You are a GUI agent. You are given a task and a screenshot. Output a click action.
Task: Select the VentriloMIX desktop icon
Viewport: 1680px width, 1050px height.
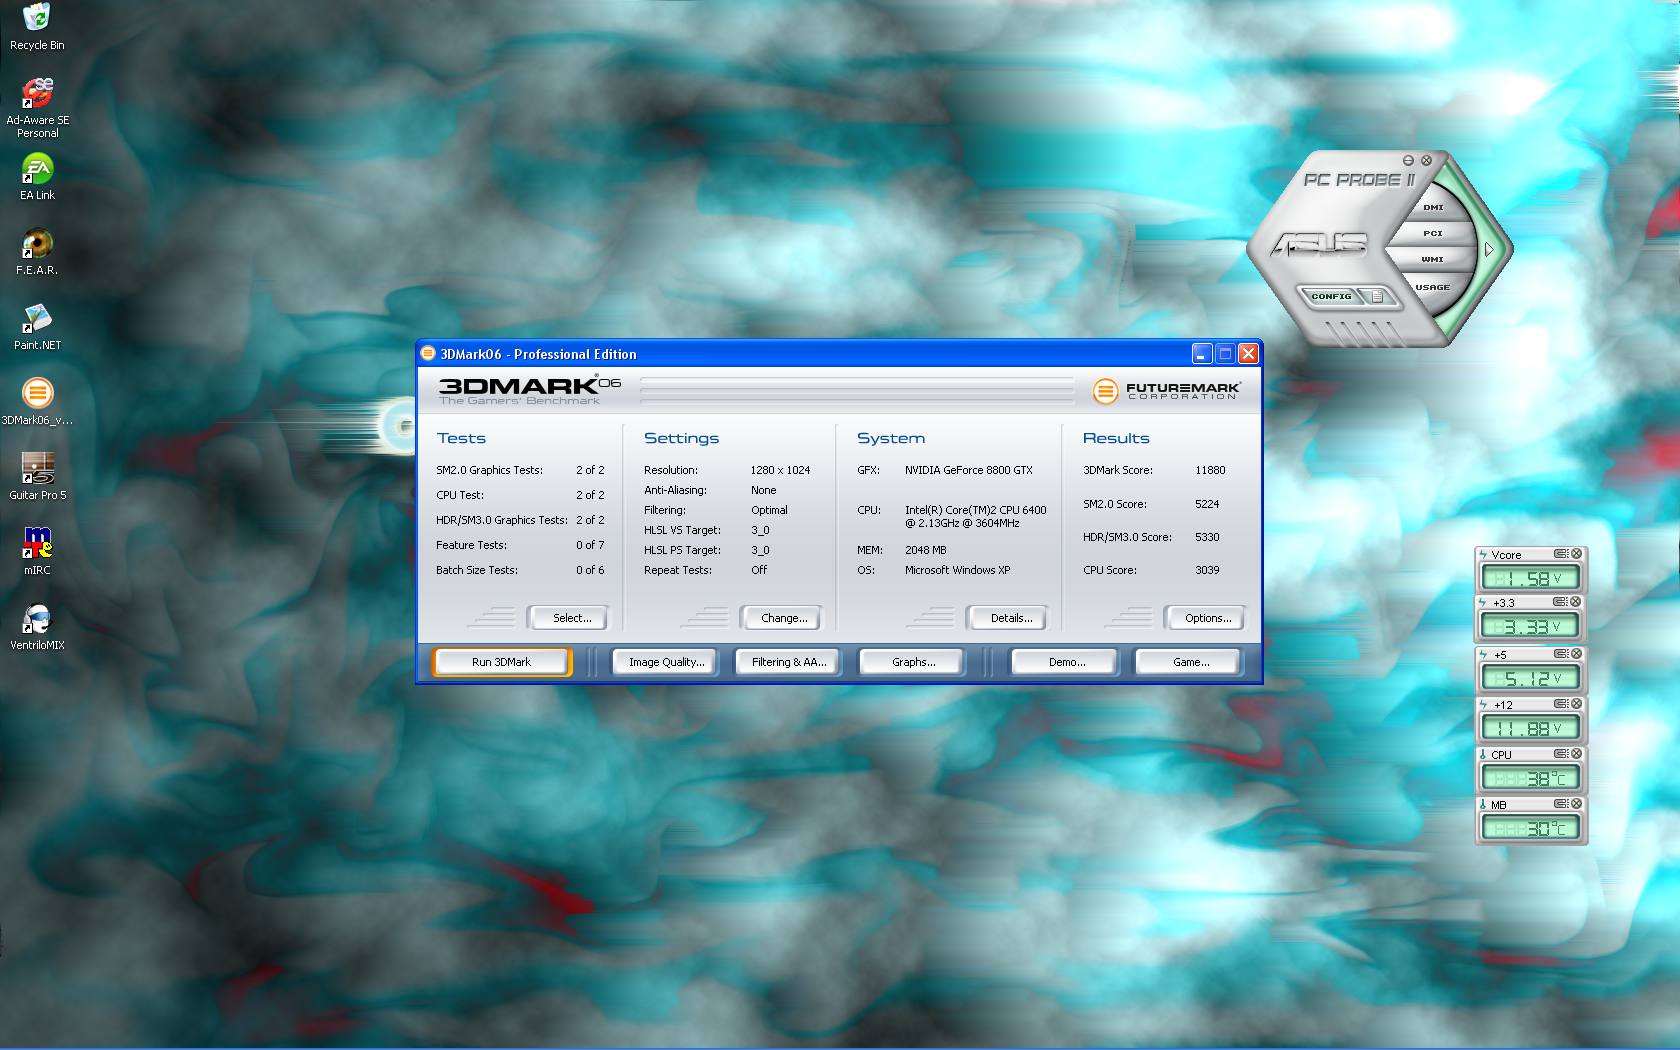(37, 627)
